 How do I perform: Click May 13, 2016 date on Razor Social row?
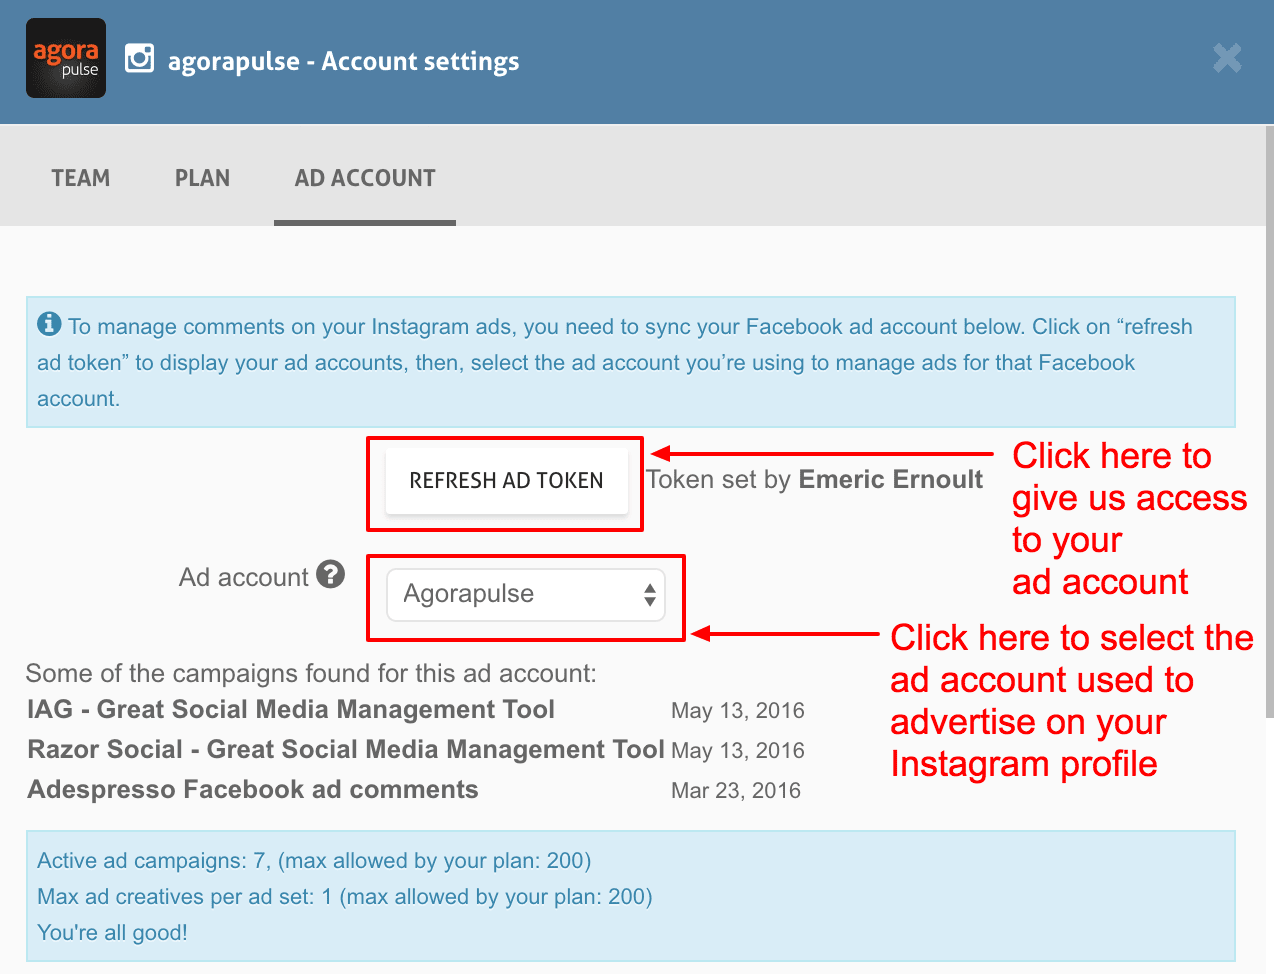(738, 751)
